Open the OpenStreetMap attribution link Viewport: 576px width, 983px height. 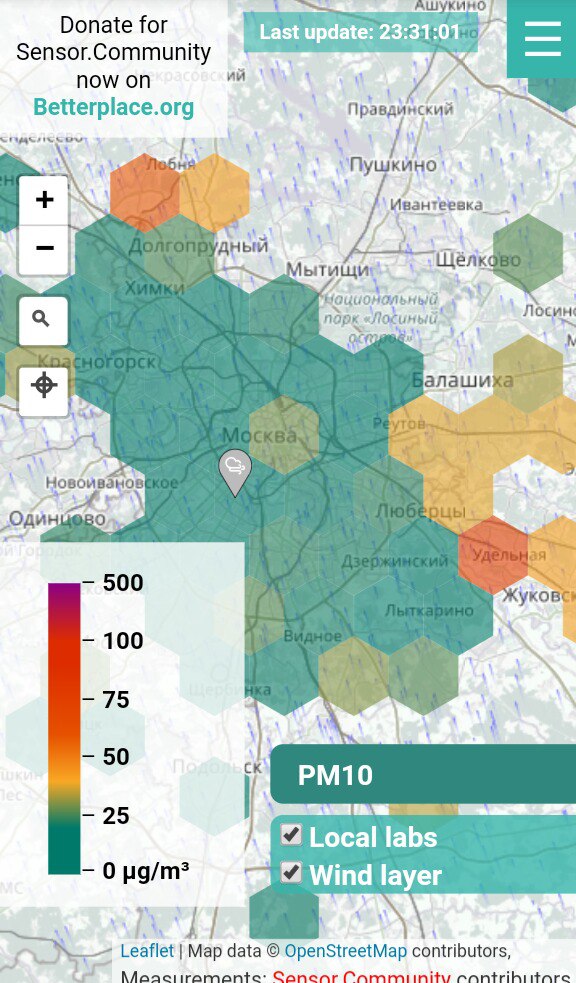[x=345, y=950]
